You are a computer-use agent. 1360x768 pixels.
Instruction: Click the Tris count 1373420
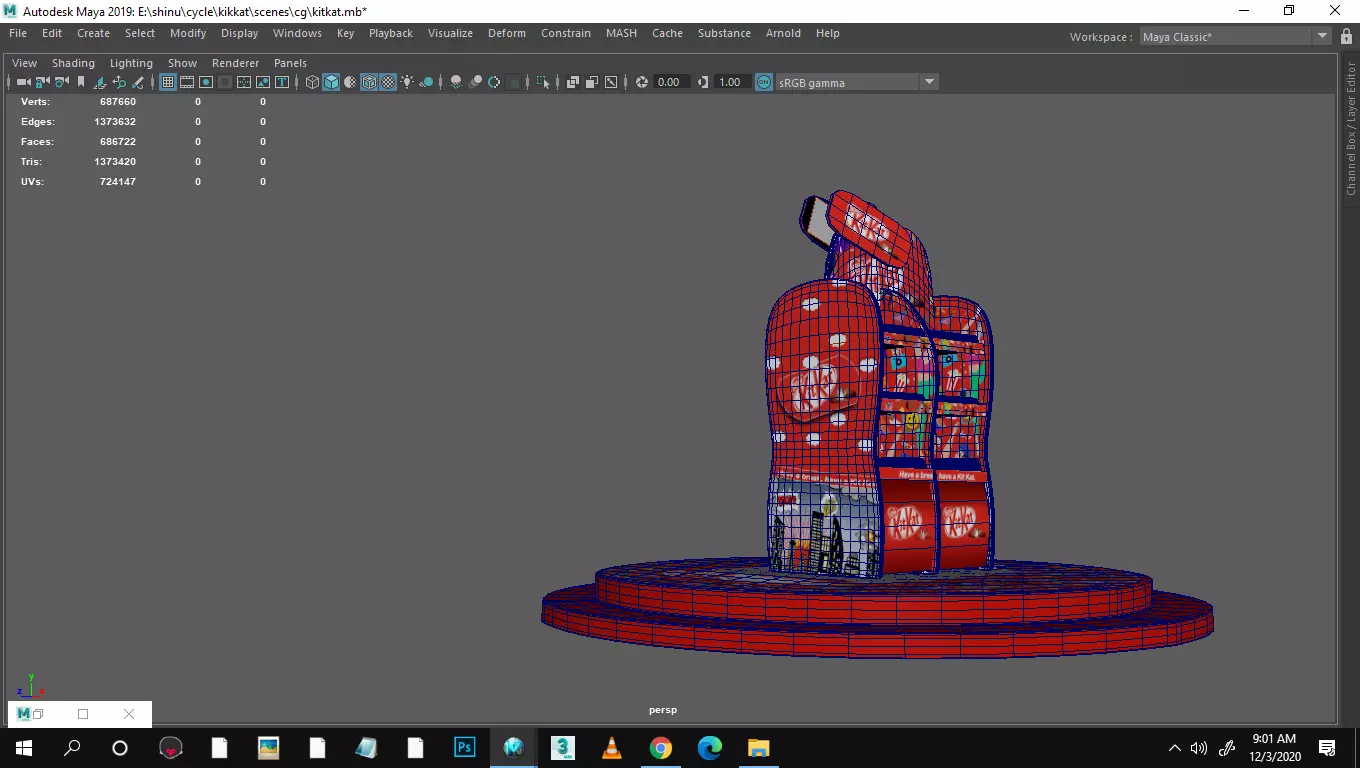(115, 162)
